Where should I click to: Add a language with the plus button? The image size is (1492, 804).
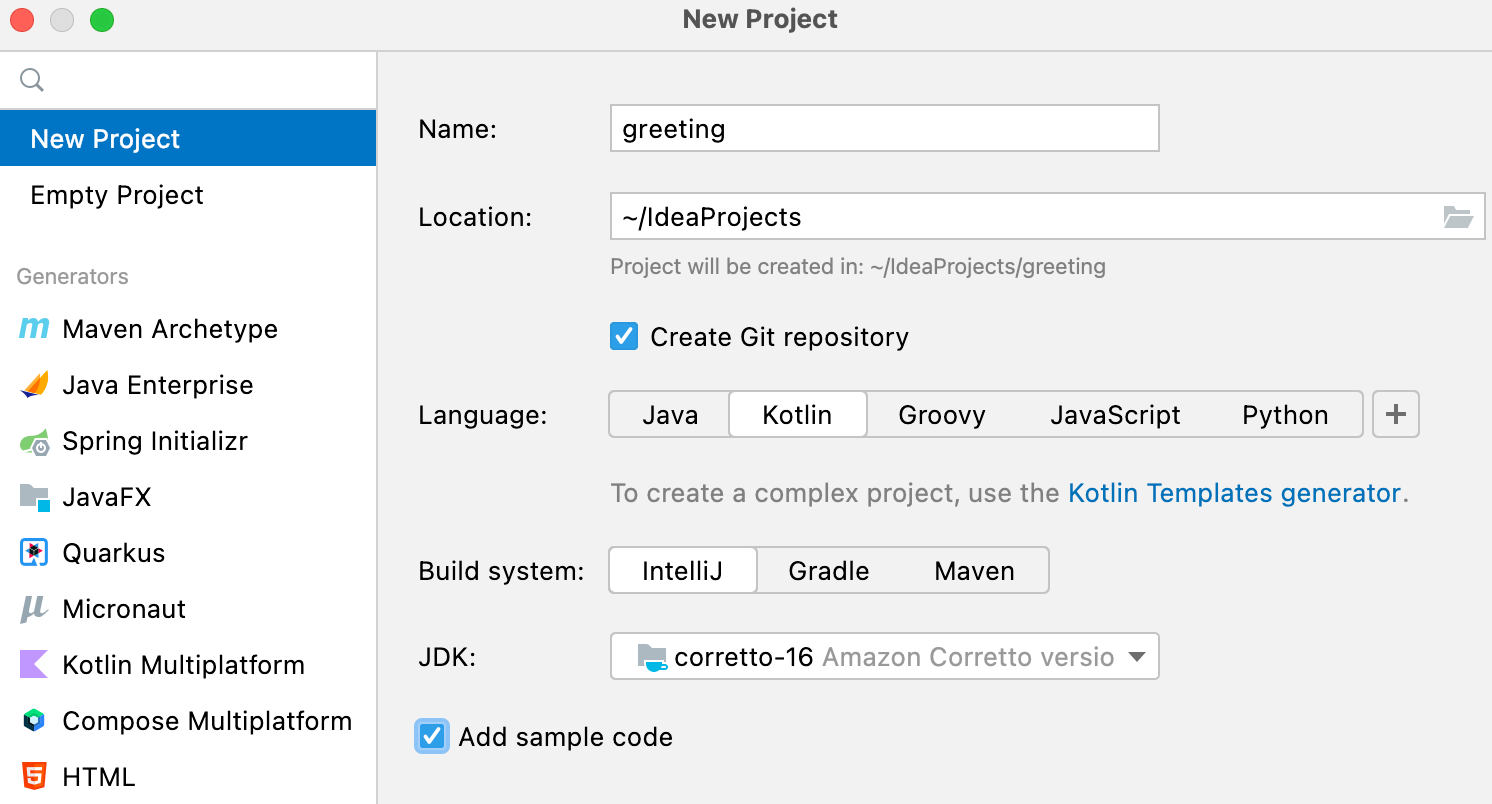tap(1396, 414)
